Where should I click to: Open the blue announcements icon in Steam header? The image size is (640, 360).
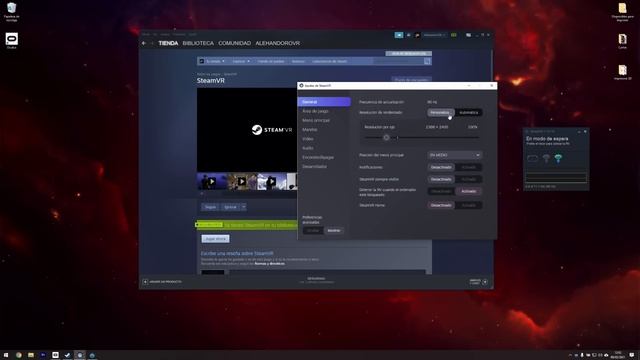pos(399,35)
